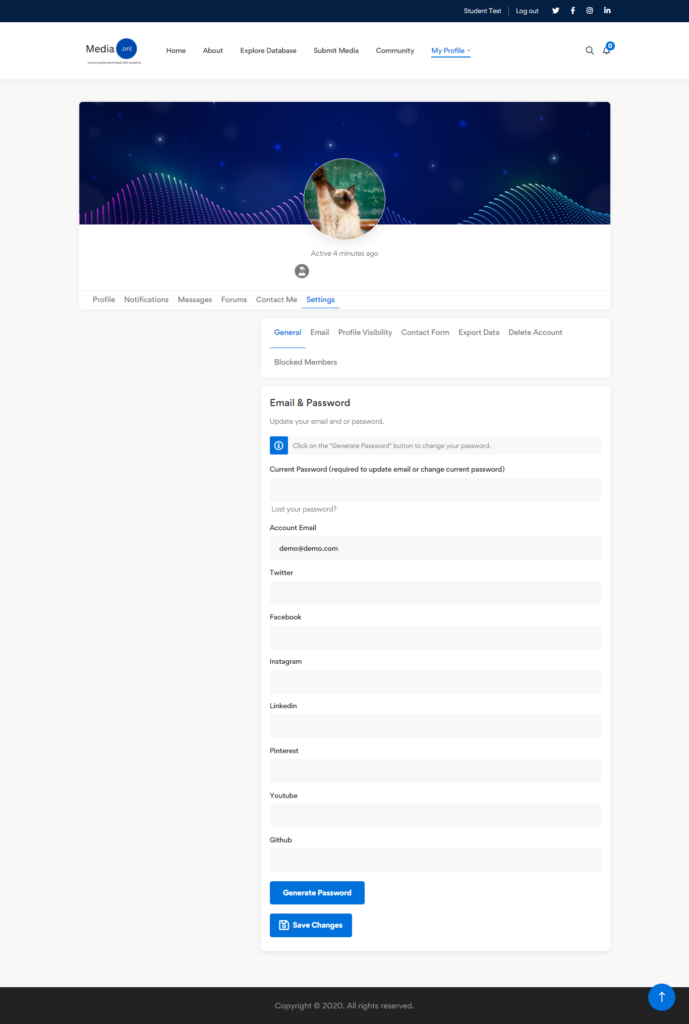Viewport: 689px width, 1024px height.
Task: Click into the Current Password field
Action: (435, 489)
